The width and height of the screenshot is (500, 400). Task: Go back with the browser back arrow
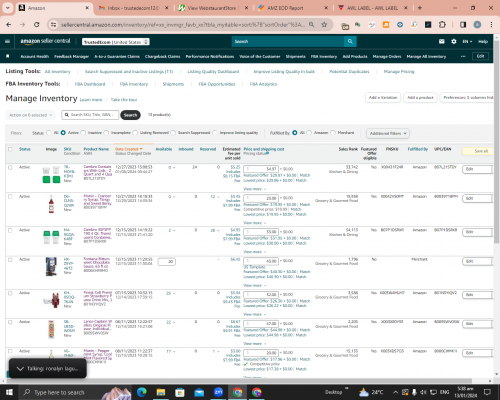[x=9, y=24]
